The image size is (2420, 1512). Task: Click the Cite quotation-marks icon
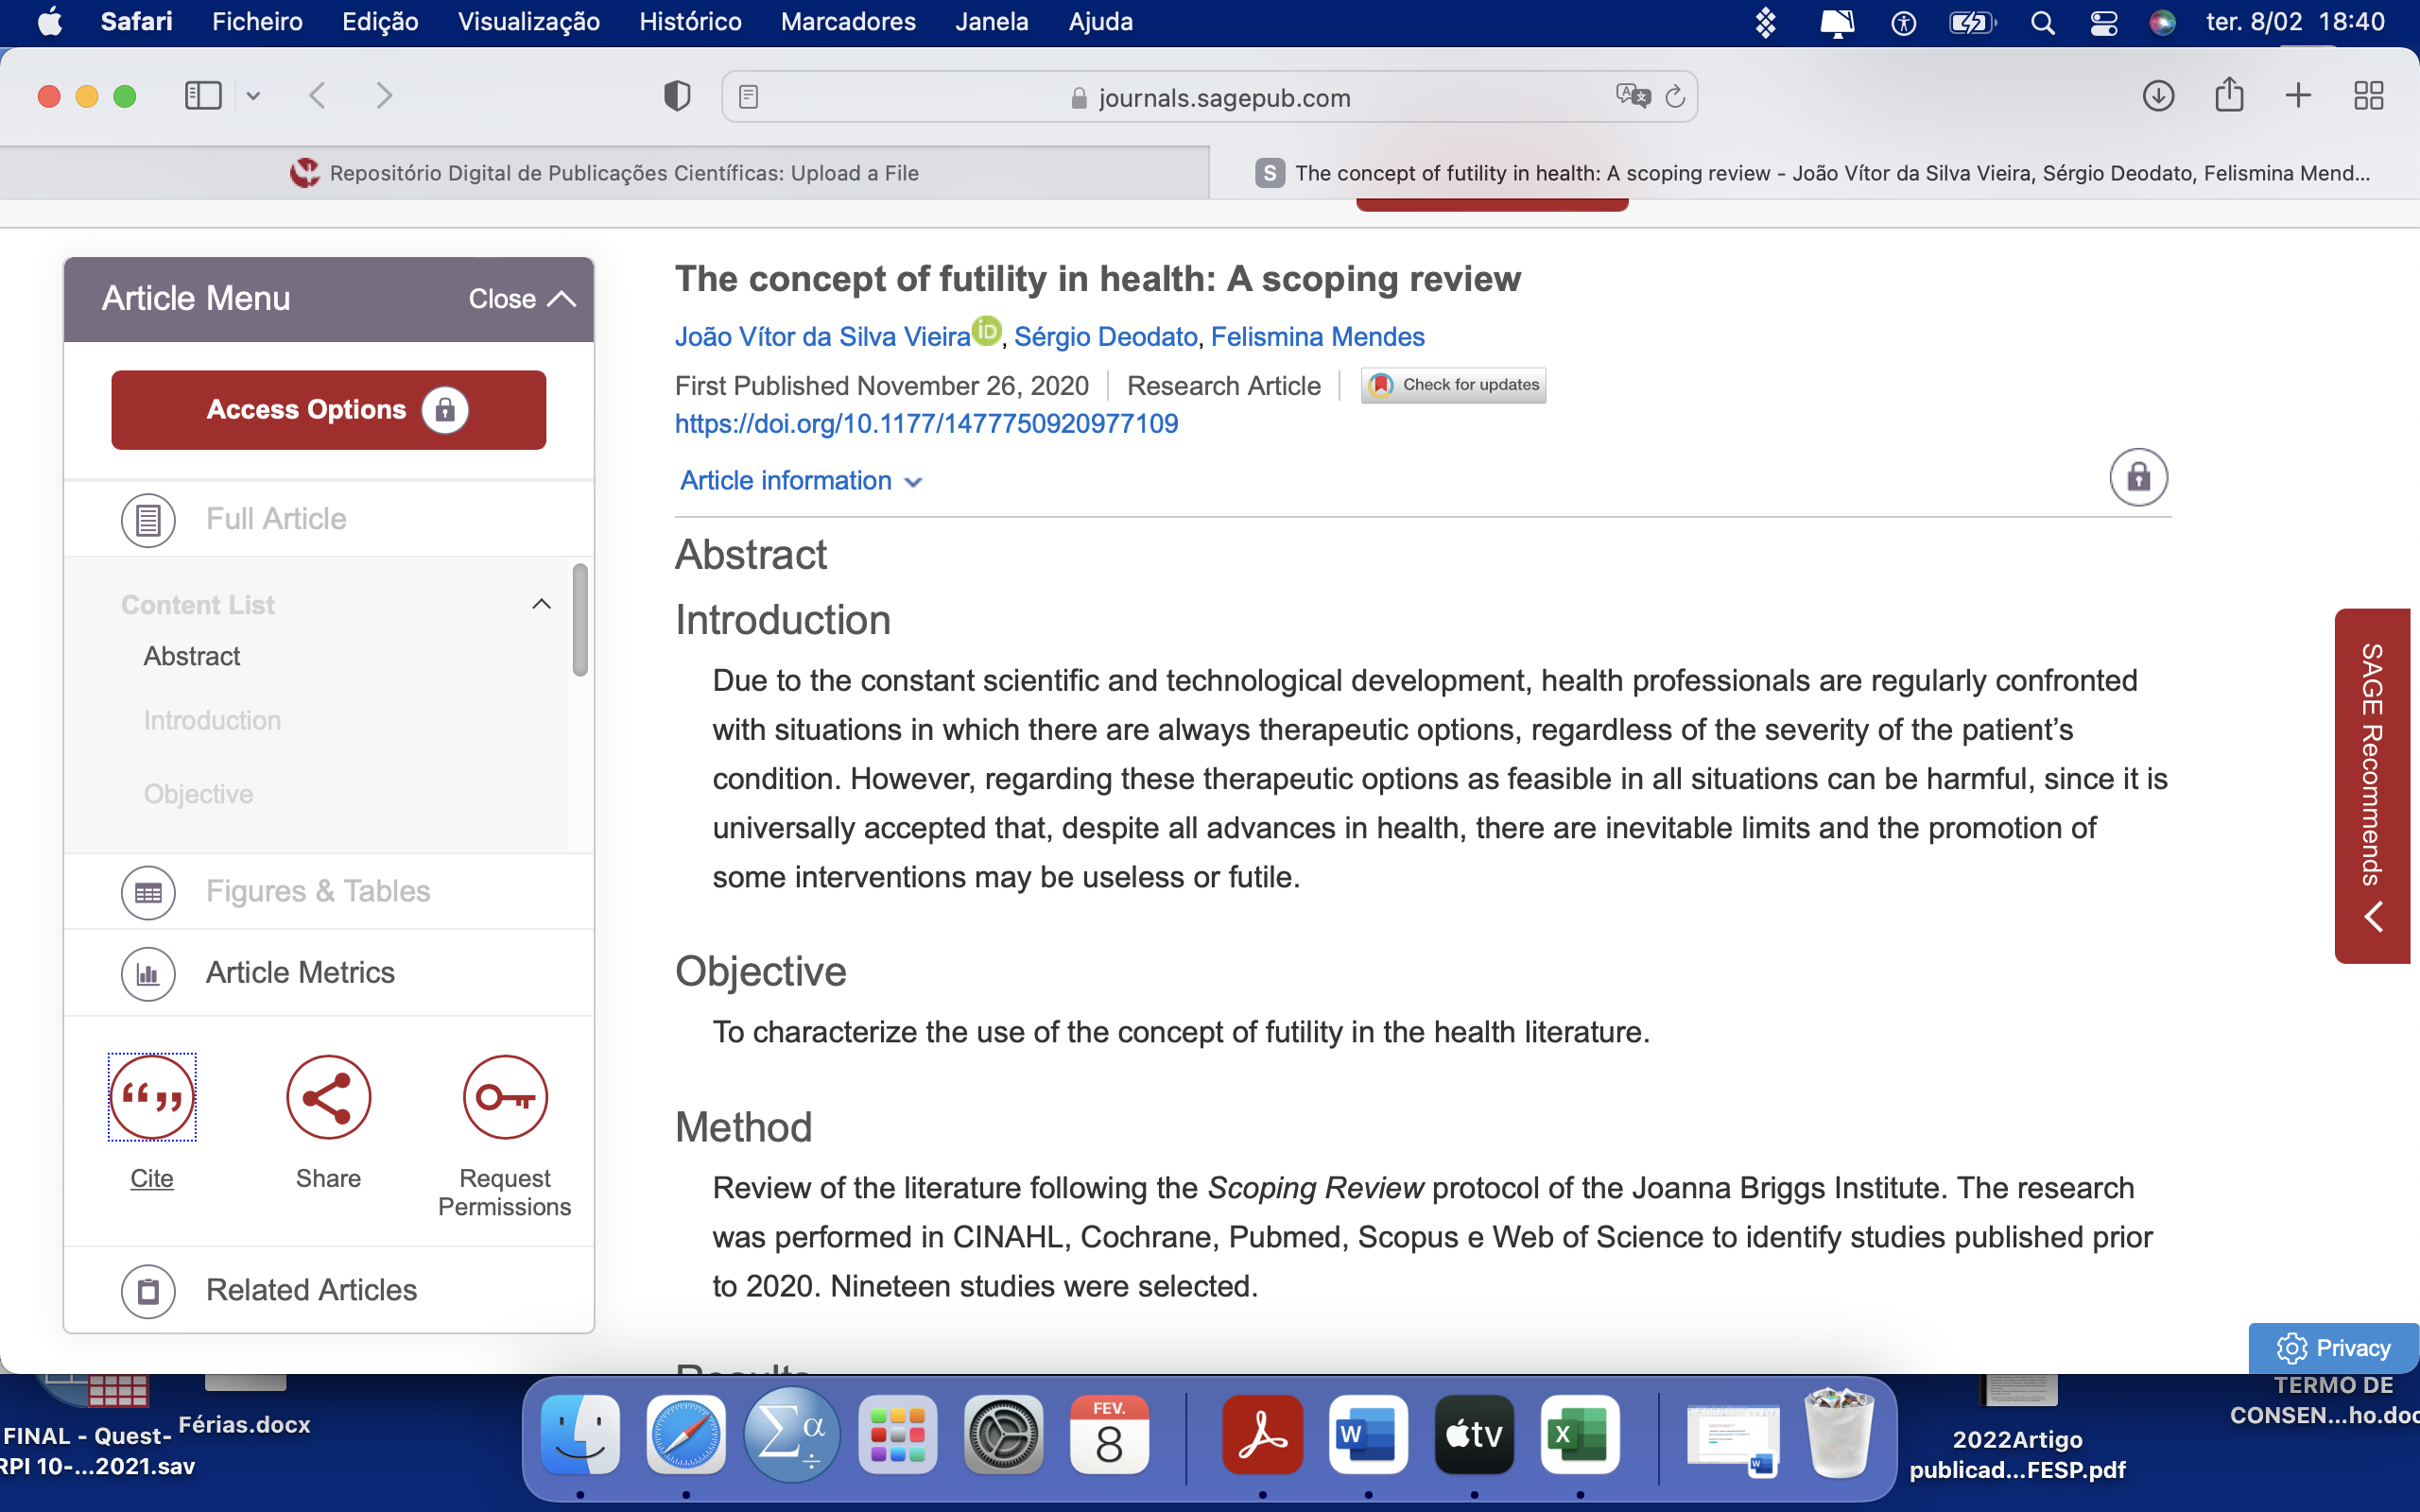pos(152,1097)
